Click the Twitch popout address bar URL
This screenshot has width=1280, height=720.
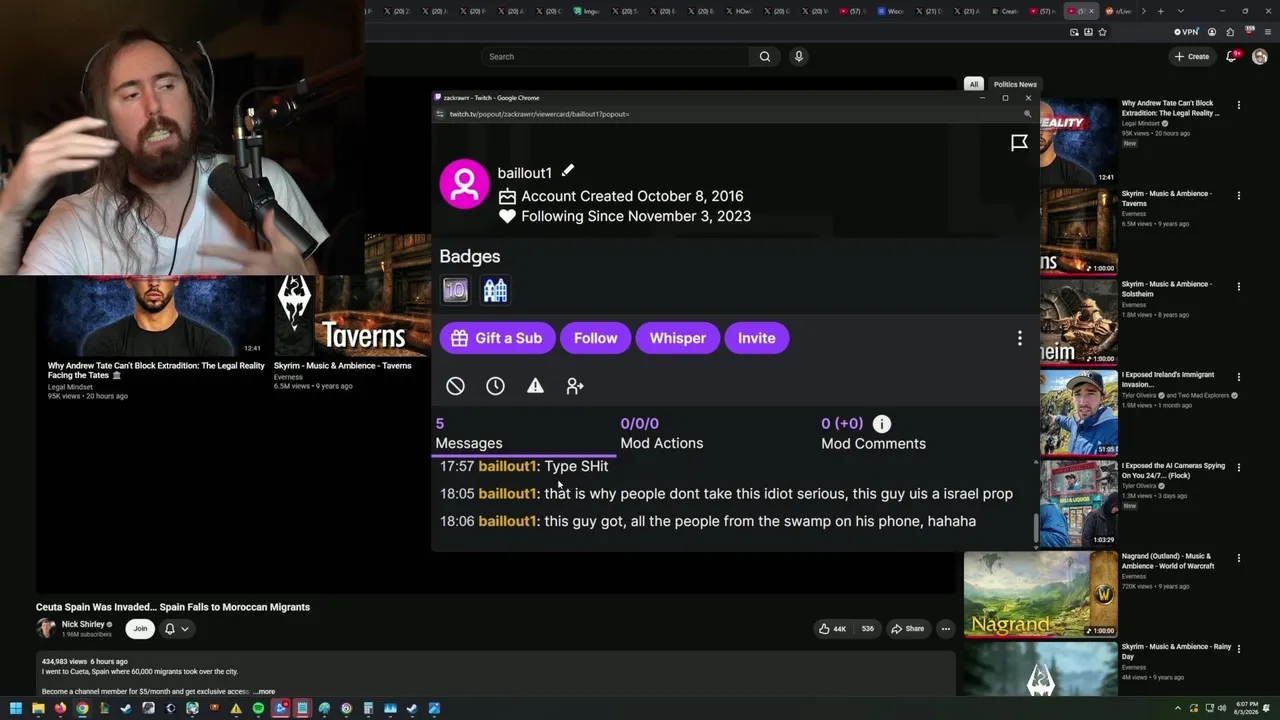pos(539,114)
